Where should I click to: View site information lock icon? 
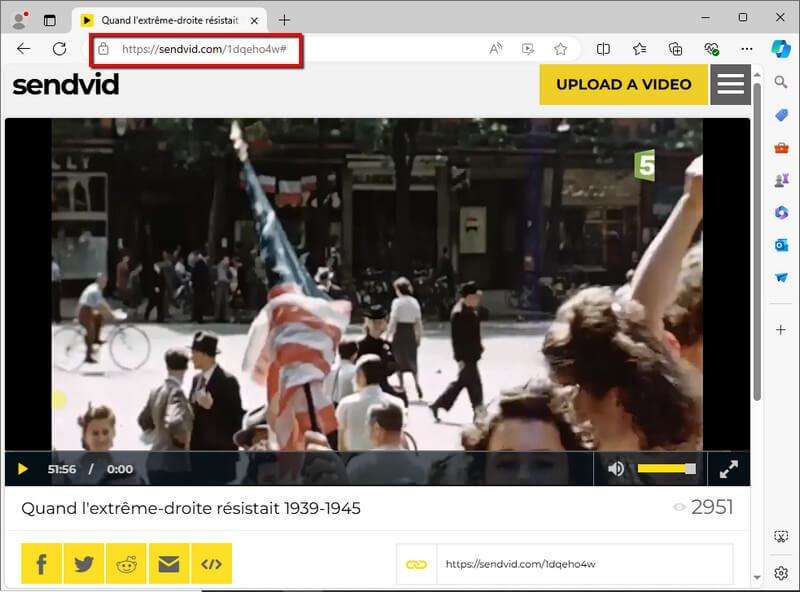104,49
